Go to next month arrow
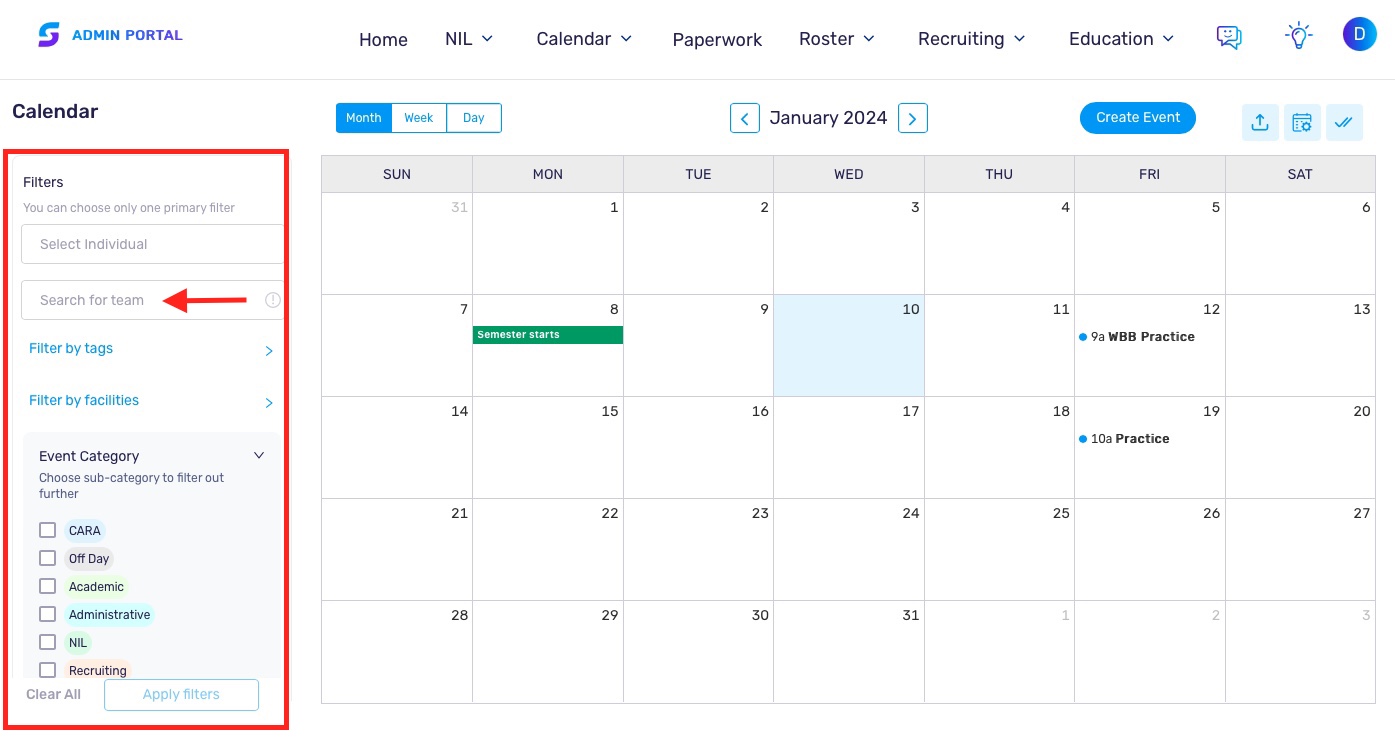This screenshot has width=1395, height=737. (x=913, y=118)
